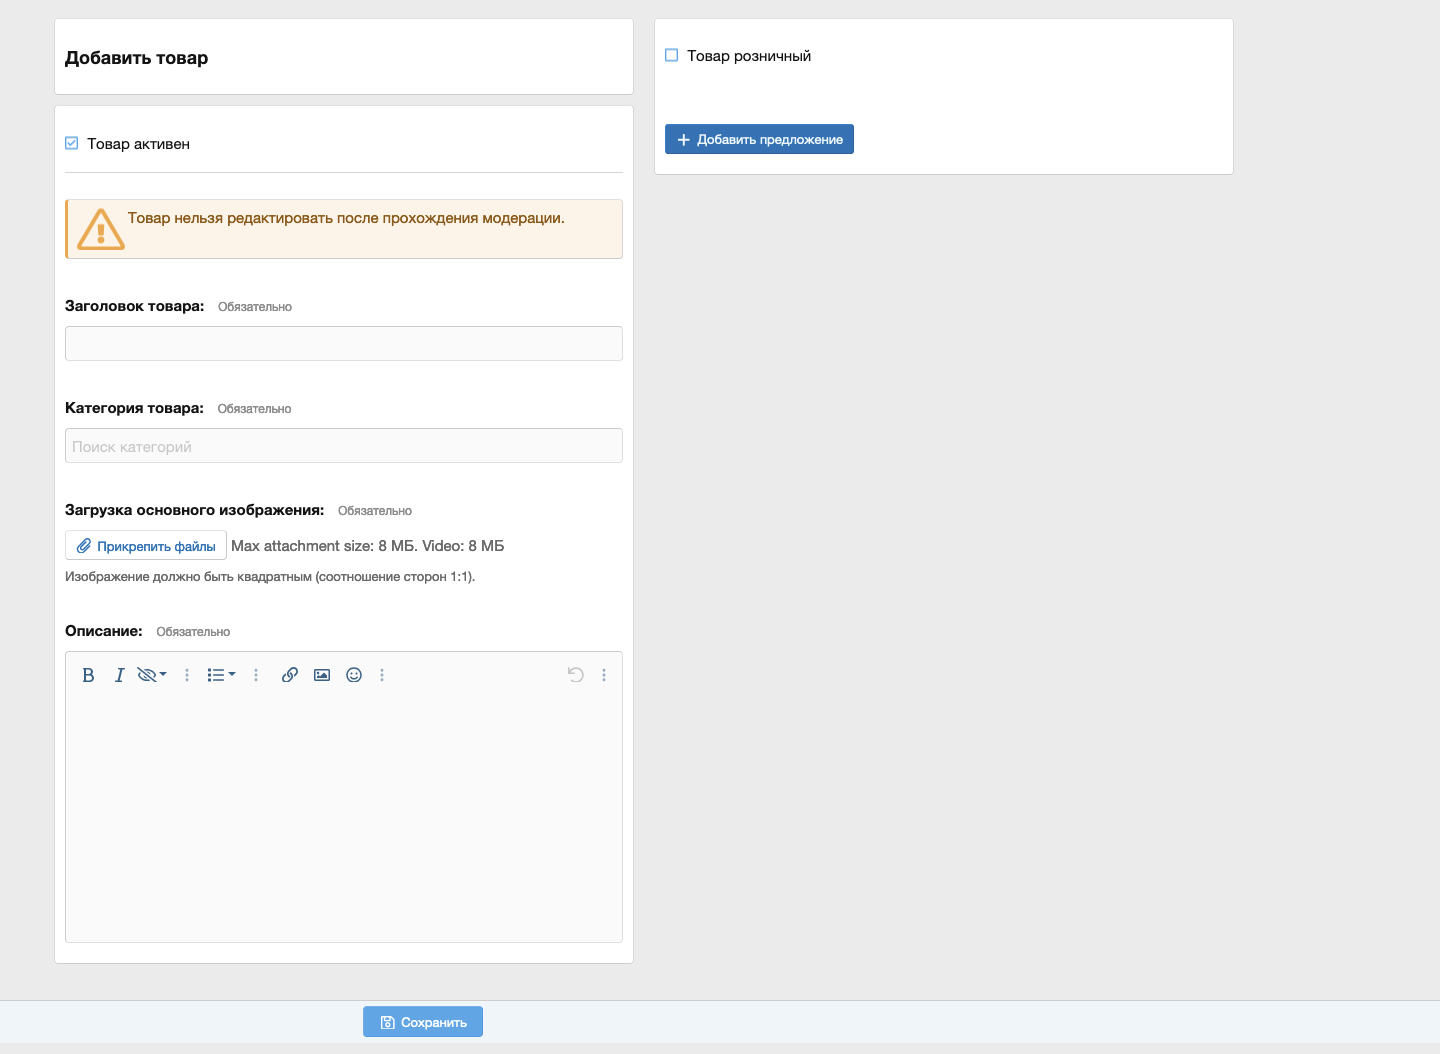The image size is (1440, 1054).
Task: Open the 'Поиск категорий' category selector
Action: tap(343, 446)
